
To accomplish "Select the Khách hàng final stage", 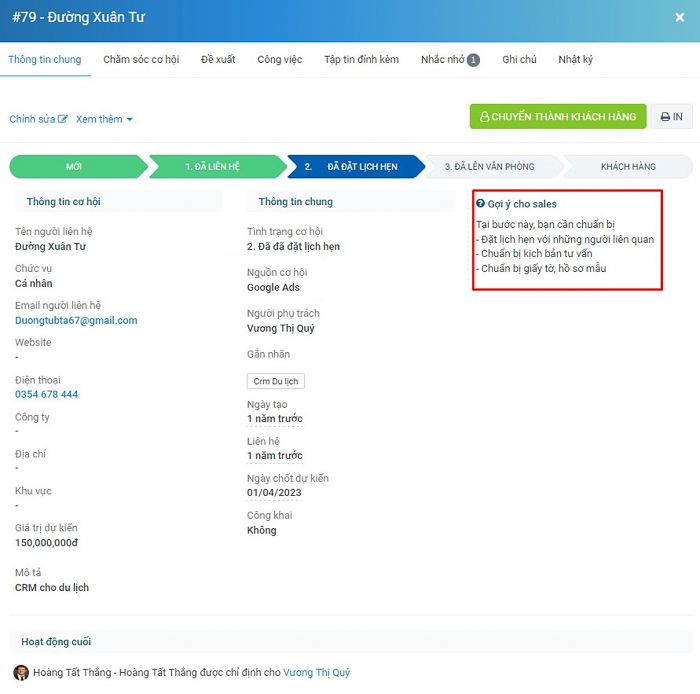I will [628, 166].
